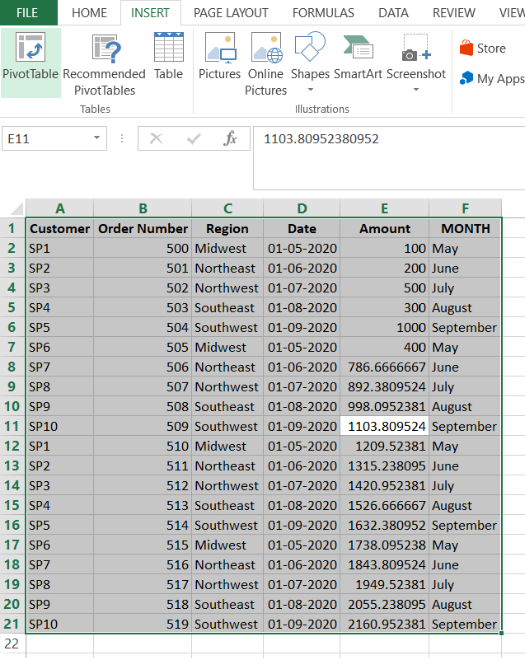Switch to the HOME tab
Viewport: 525px width, 658px height.
point(89,13)
